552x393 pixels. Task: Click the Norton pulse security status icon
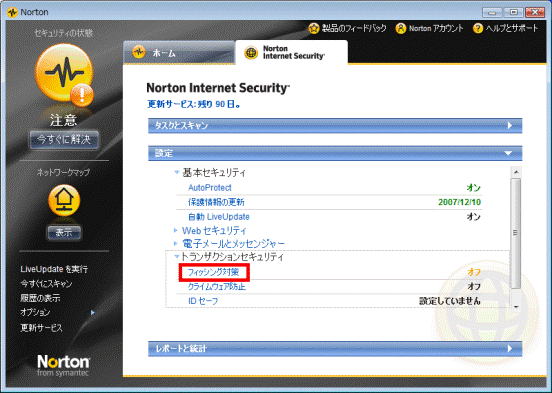(64, 73)
